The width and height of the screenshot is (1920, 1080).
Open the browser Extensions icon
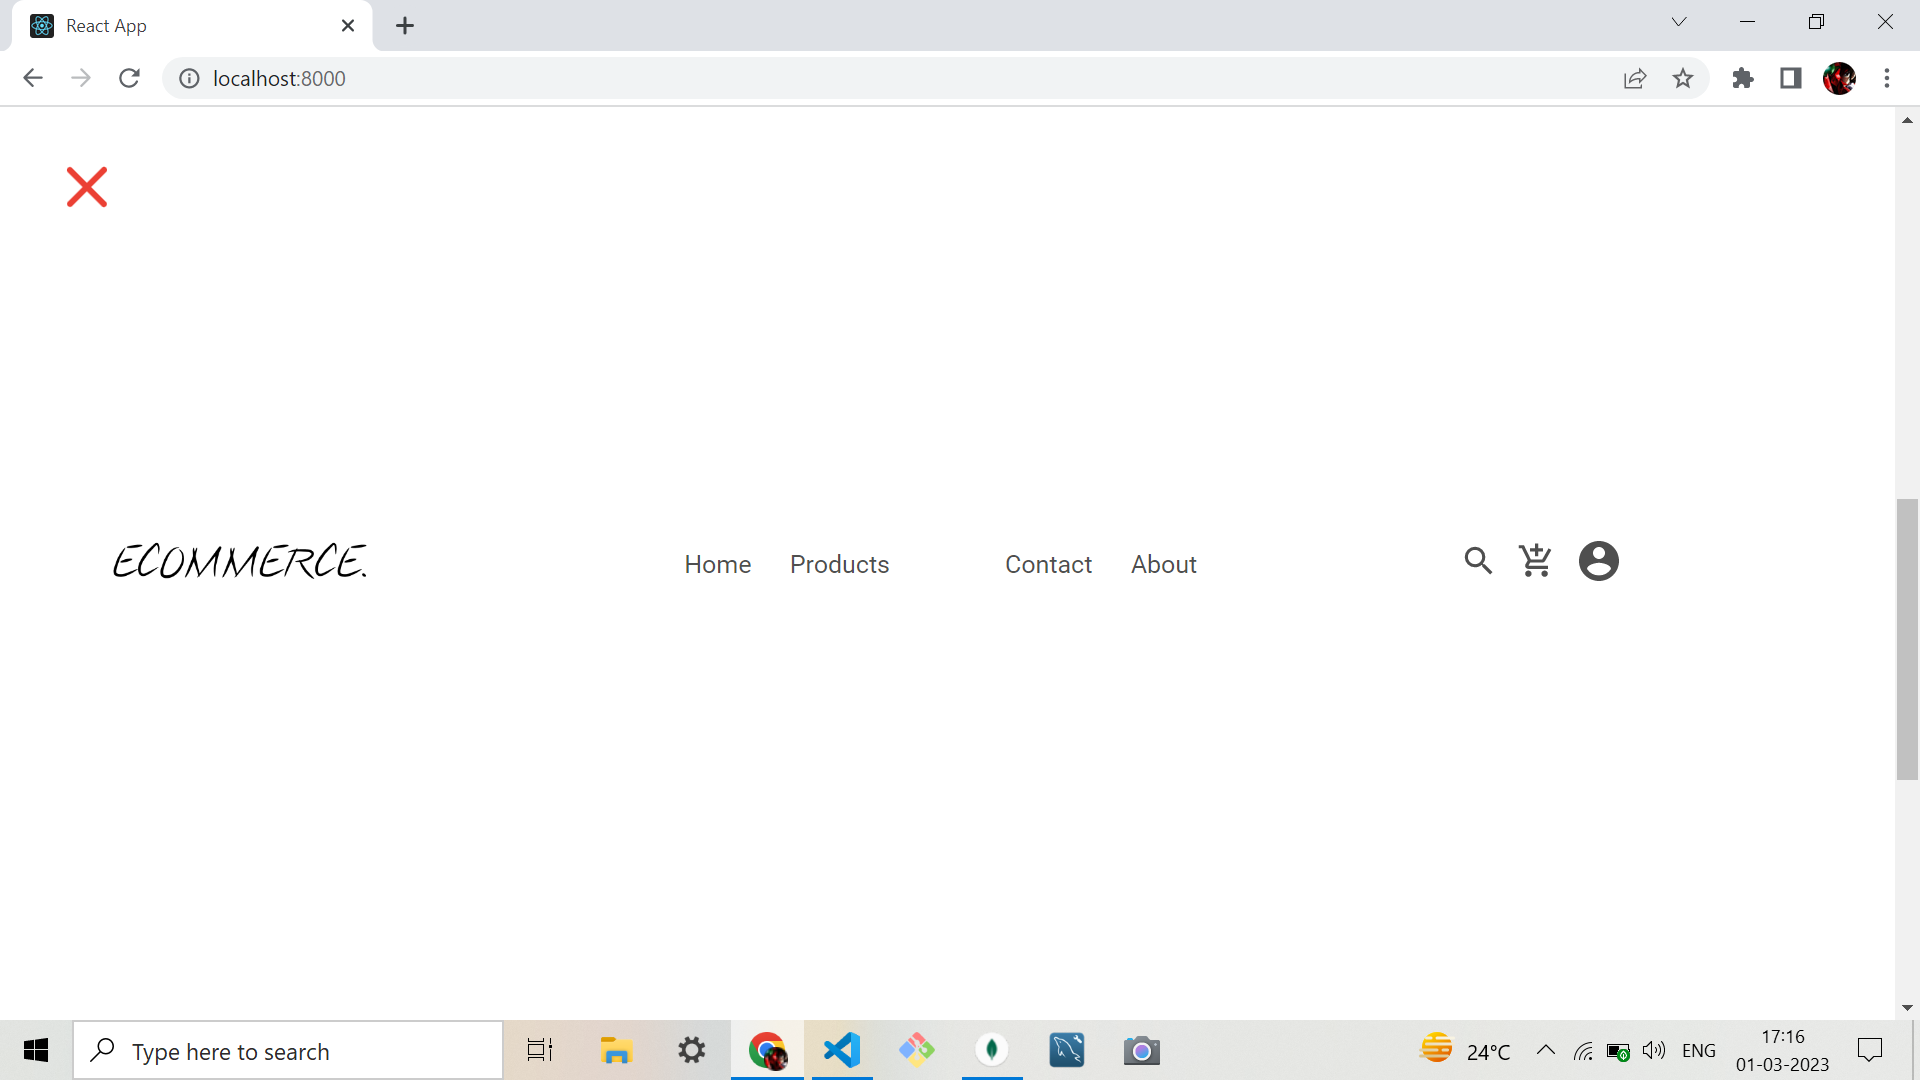pos(1743,78)
